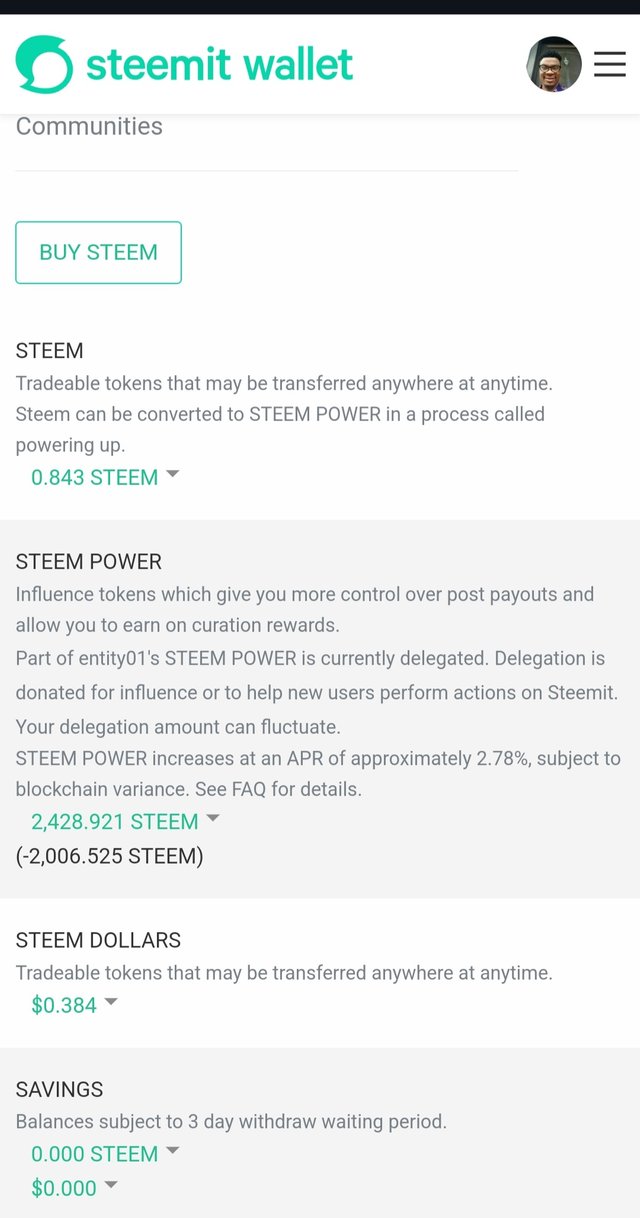Switch to the Communities tab
Screen dimensions: 640x1218
click(x=89, y=127)
